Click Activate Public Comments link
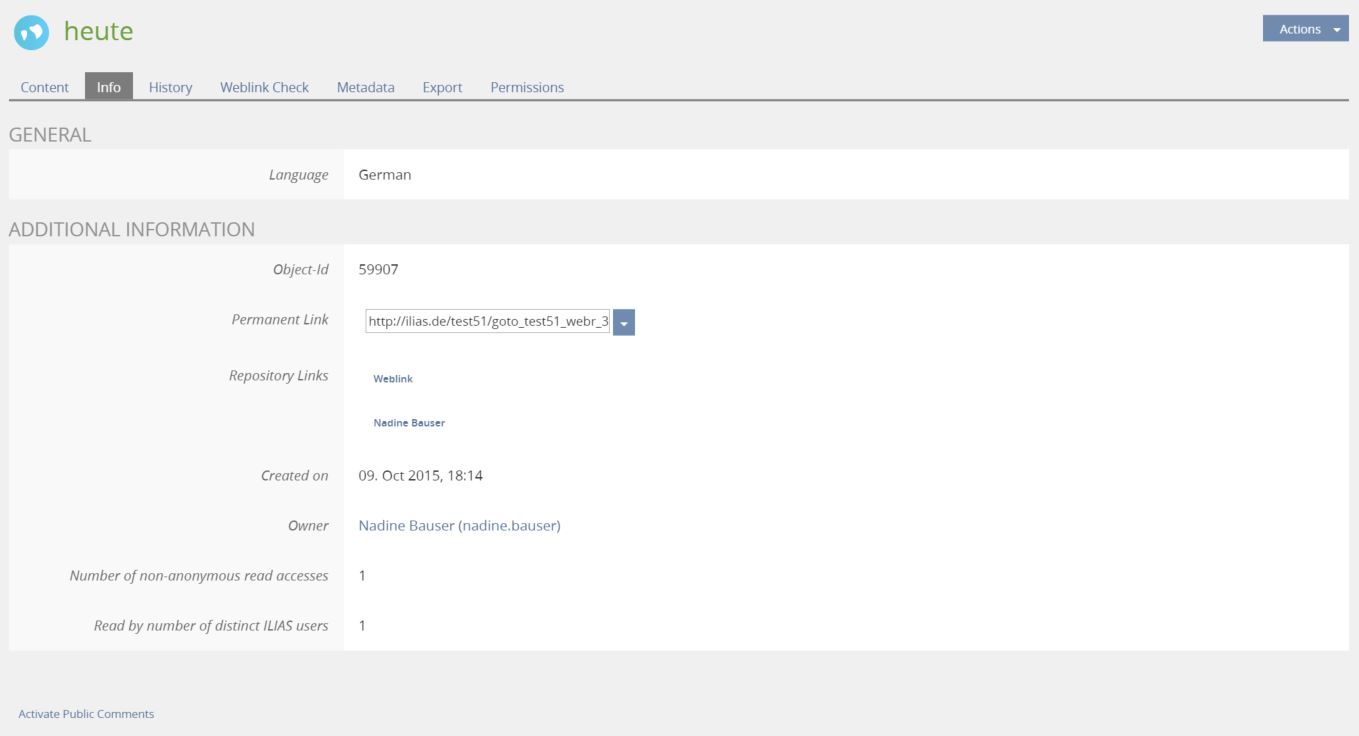The height and width of the screenshot is (736, 1359). [x=86, y=714]
